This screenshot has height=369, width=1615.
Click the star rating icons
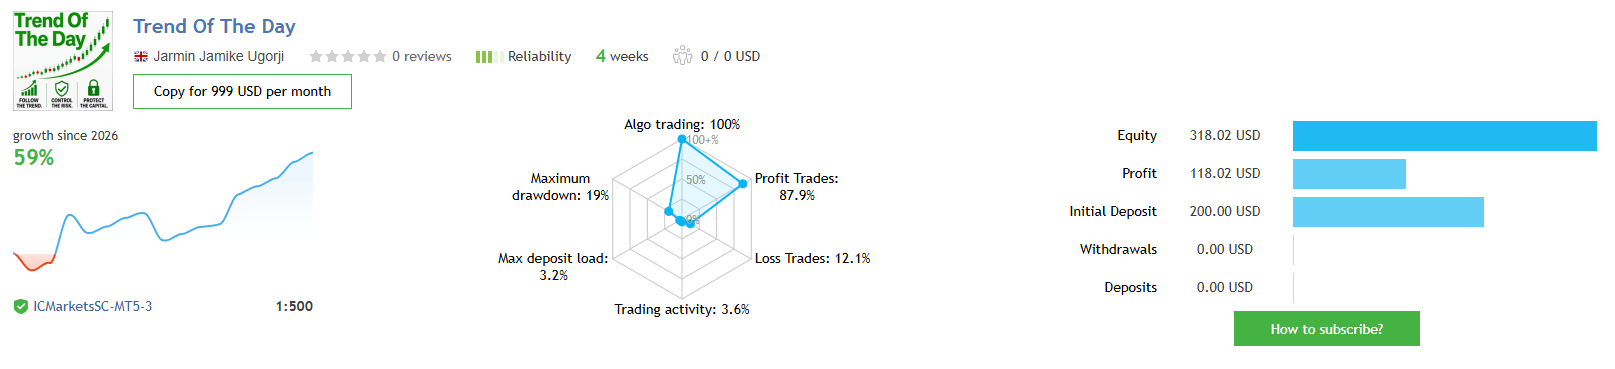pos(348,57)
